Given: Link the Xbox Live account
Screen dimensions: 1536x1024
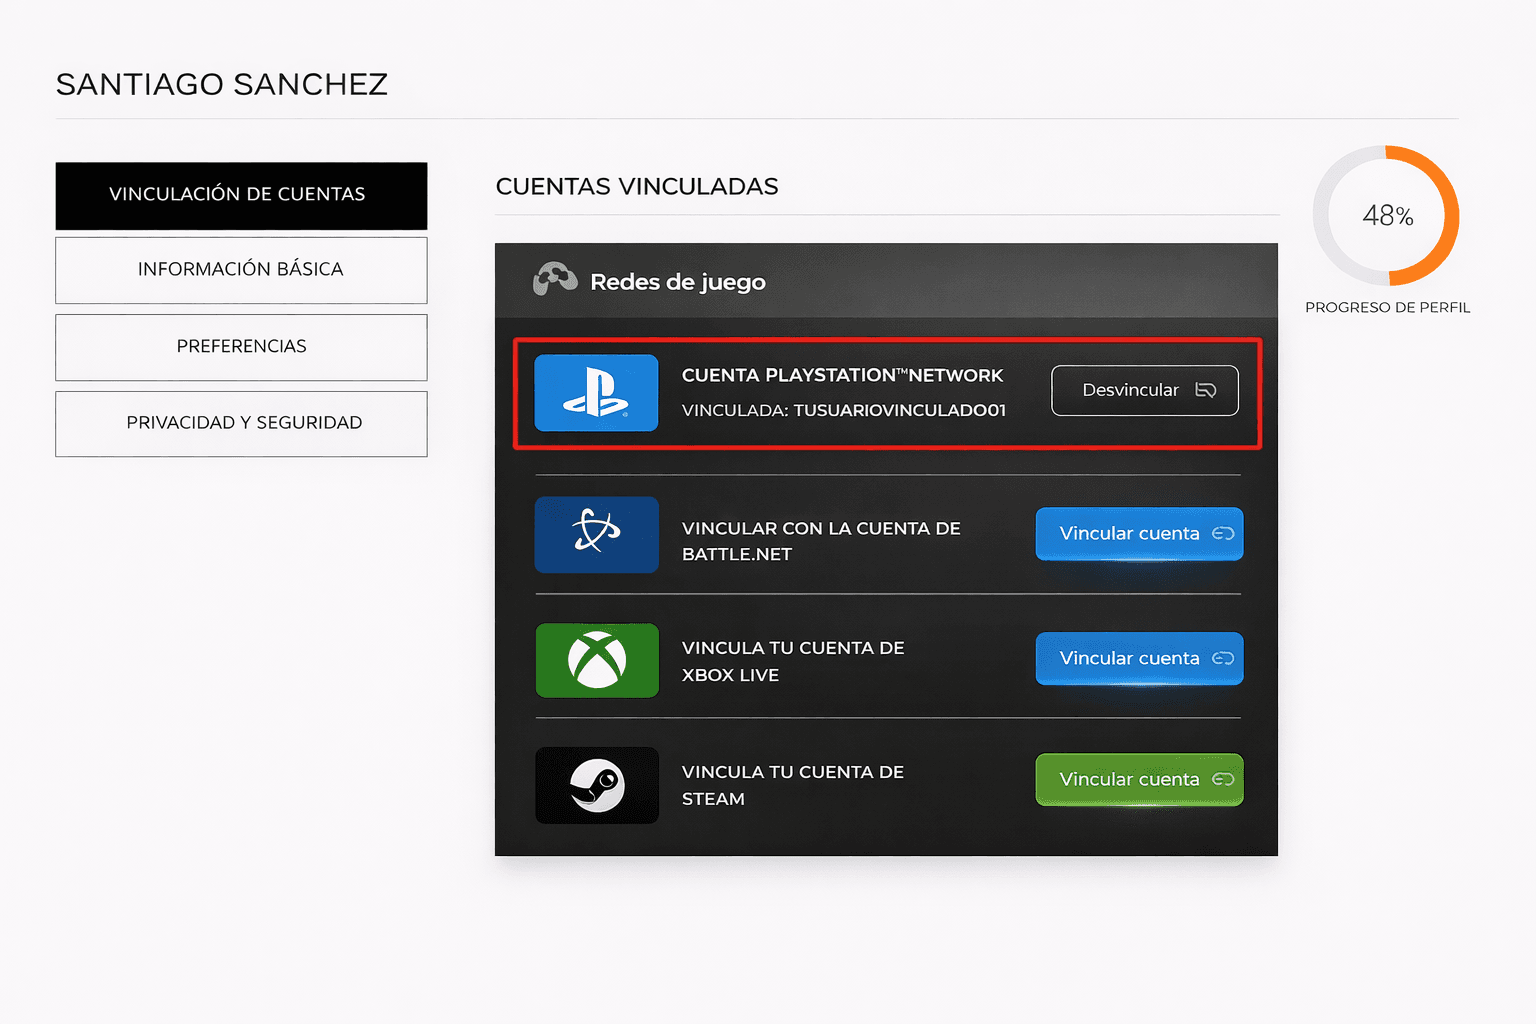Looking at the screenshot, I should [x=1139, y=659].
